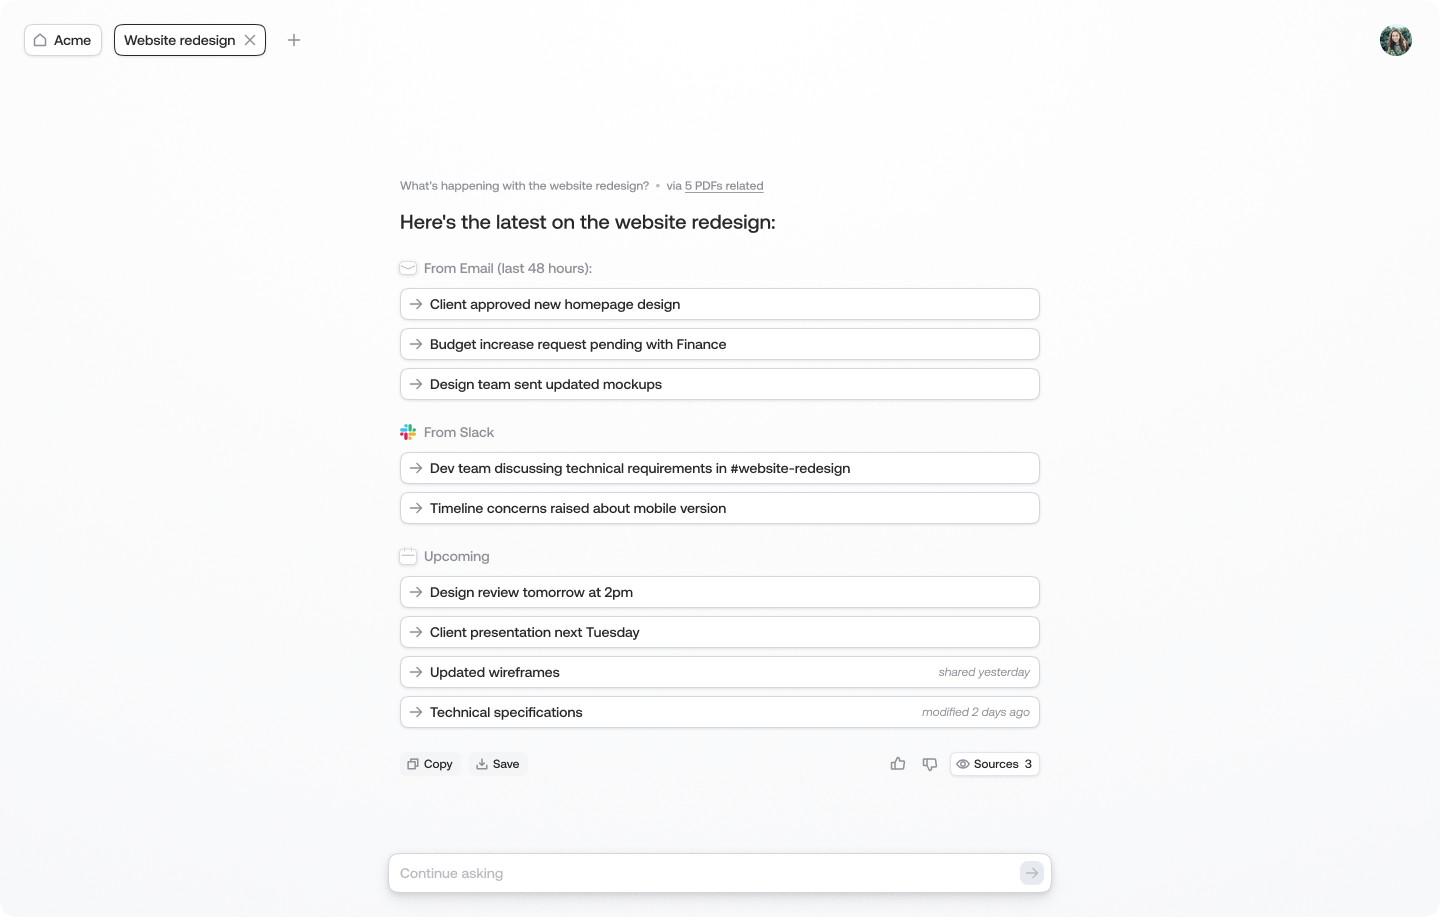Expand Client approved new homepage design
1440x917 pixels.
[x=720, y=304]
